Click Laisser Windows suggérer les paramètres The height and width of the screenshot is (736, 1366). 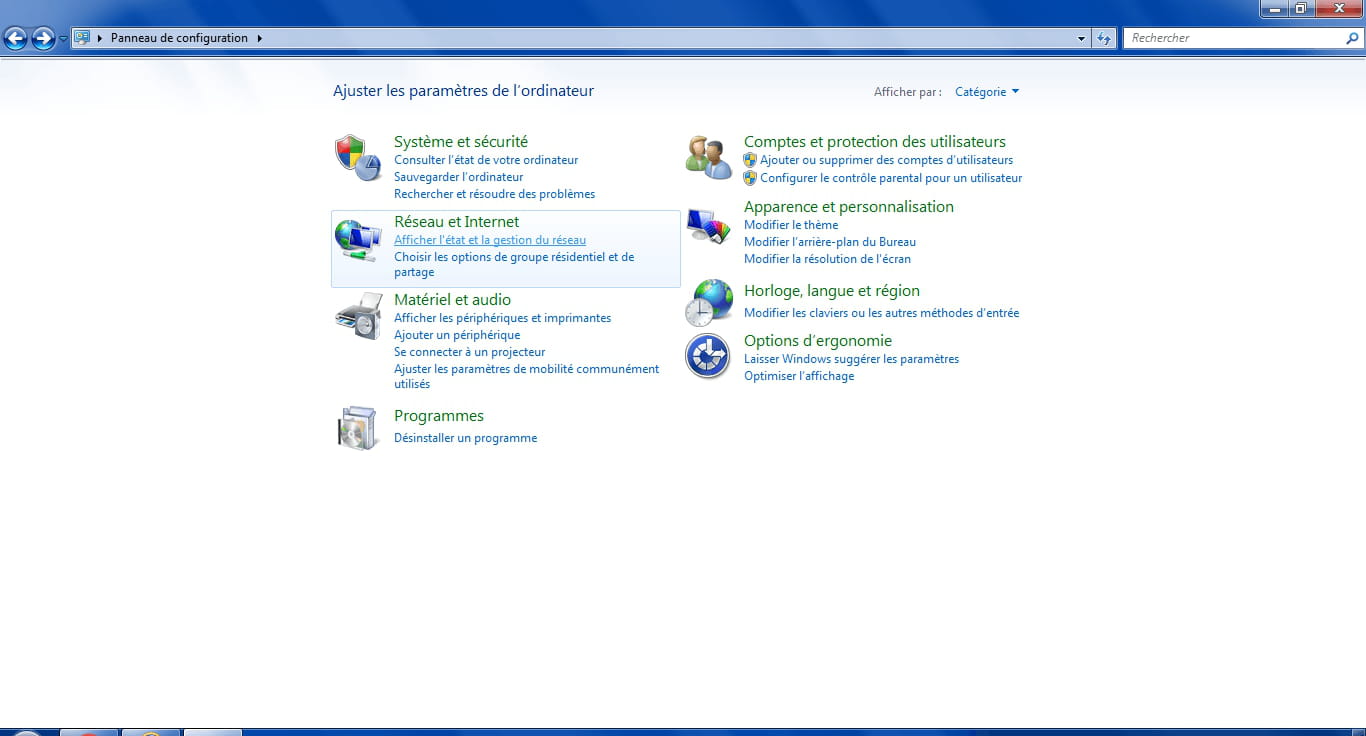851,359
